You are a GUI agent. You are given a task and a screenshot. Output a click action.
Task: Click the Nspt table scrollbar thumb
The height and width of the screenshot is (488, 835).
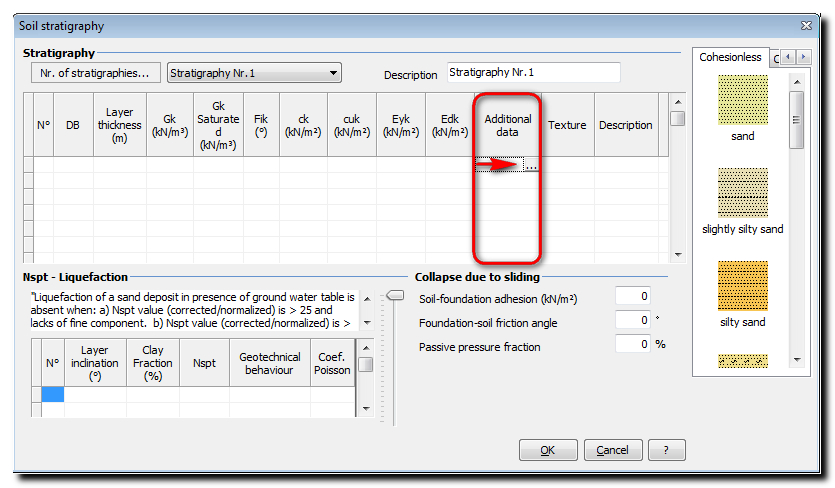pyautogui.click(x=366, y=365)
